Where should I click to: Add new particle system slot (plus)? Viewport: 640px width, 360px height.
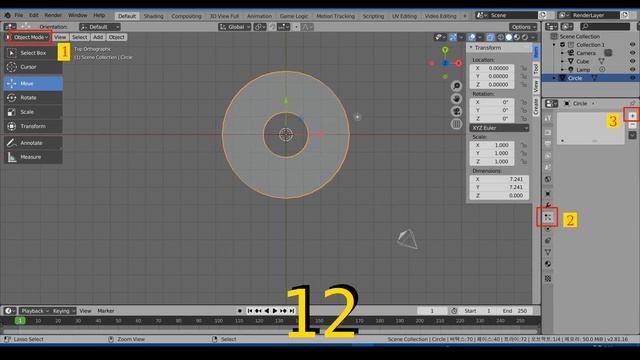click(x=632, y=116)
